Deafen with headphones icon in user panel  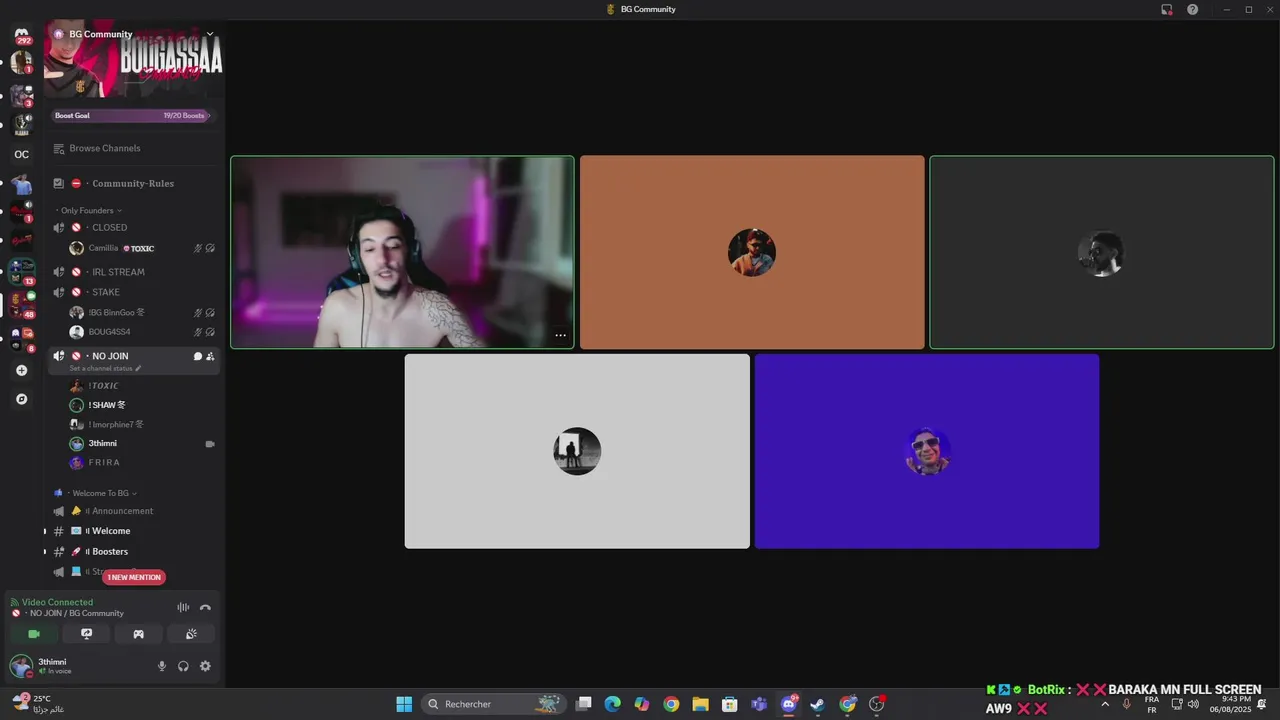click(x=183, y=666)
